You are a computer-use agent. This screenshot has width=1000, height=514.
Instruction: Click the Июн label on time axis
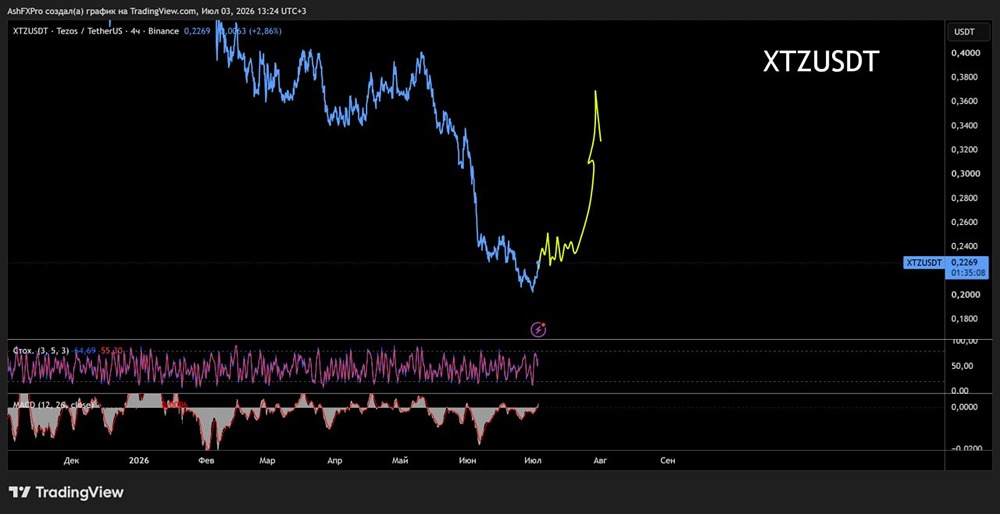467,460
